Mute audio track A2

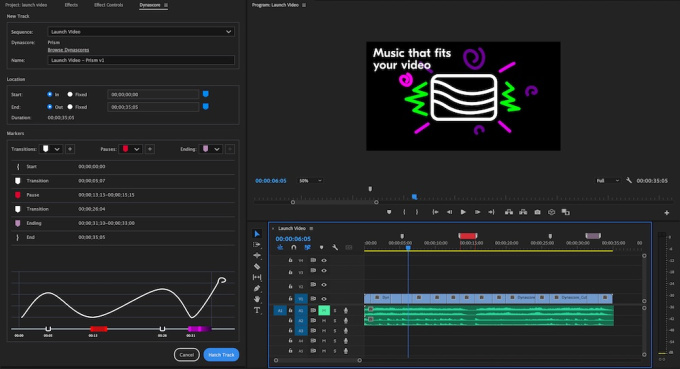point(324,321)
